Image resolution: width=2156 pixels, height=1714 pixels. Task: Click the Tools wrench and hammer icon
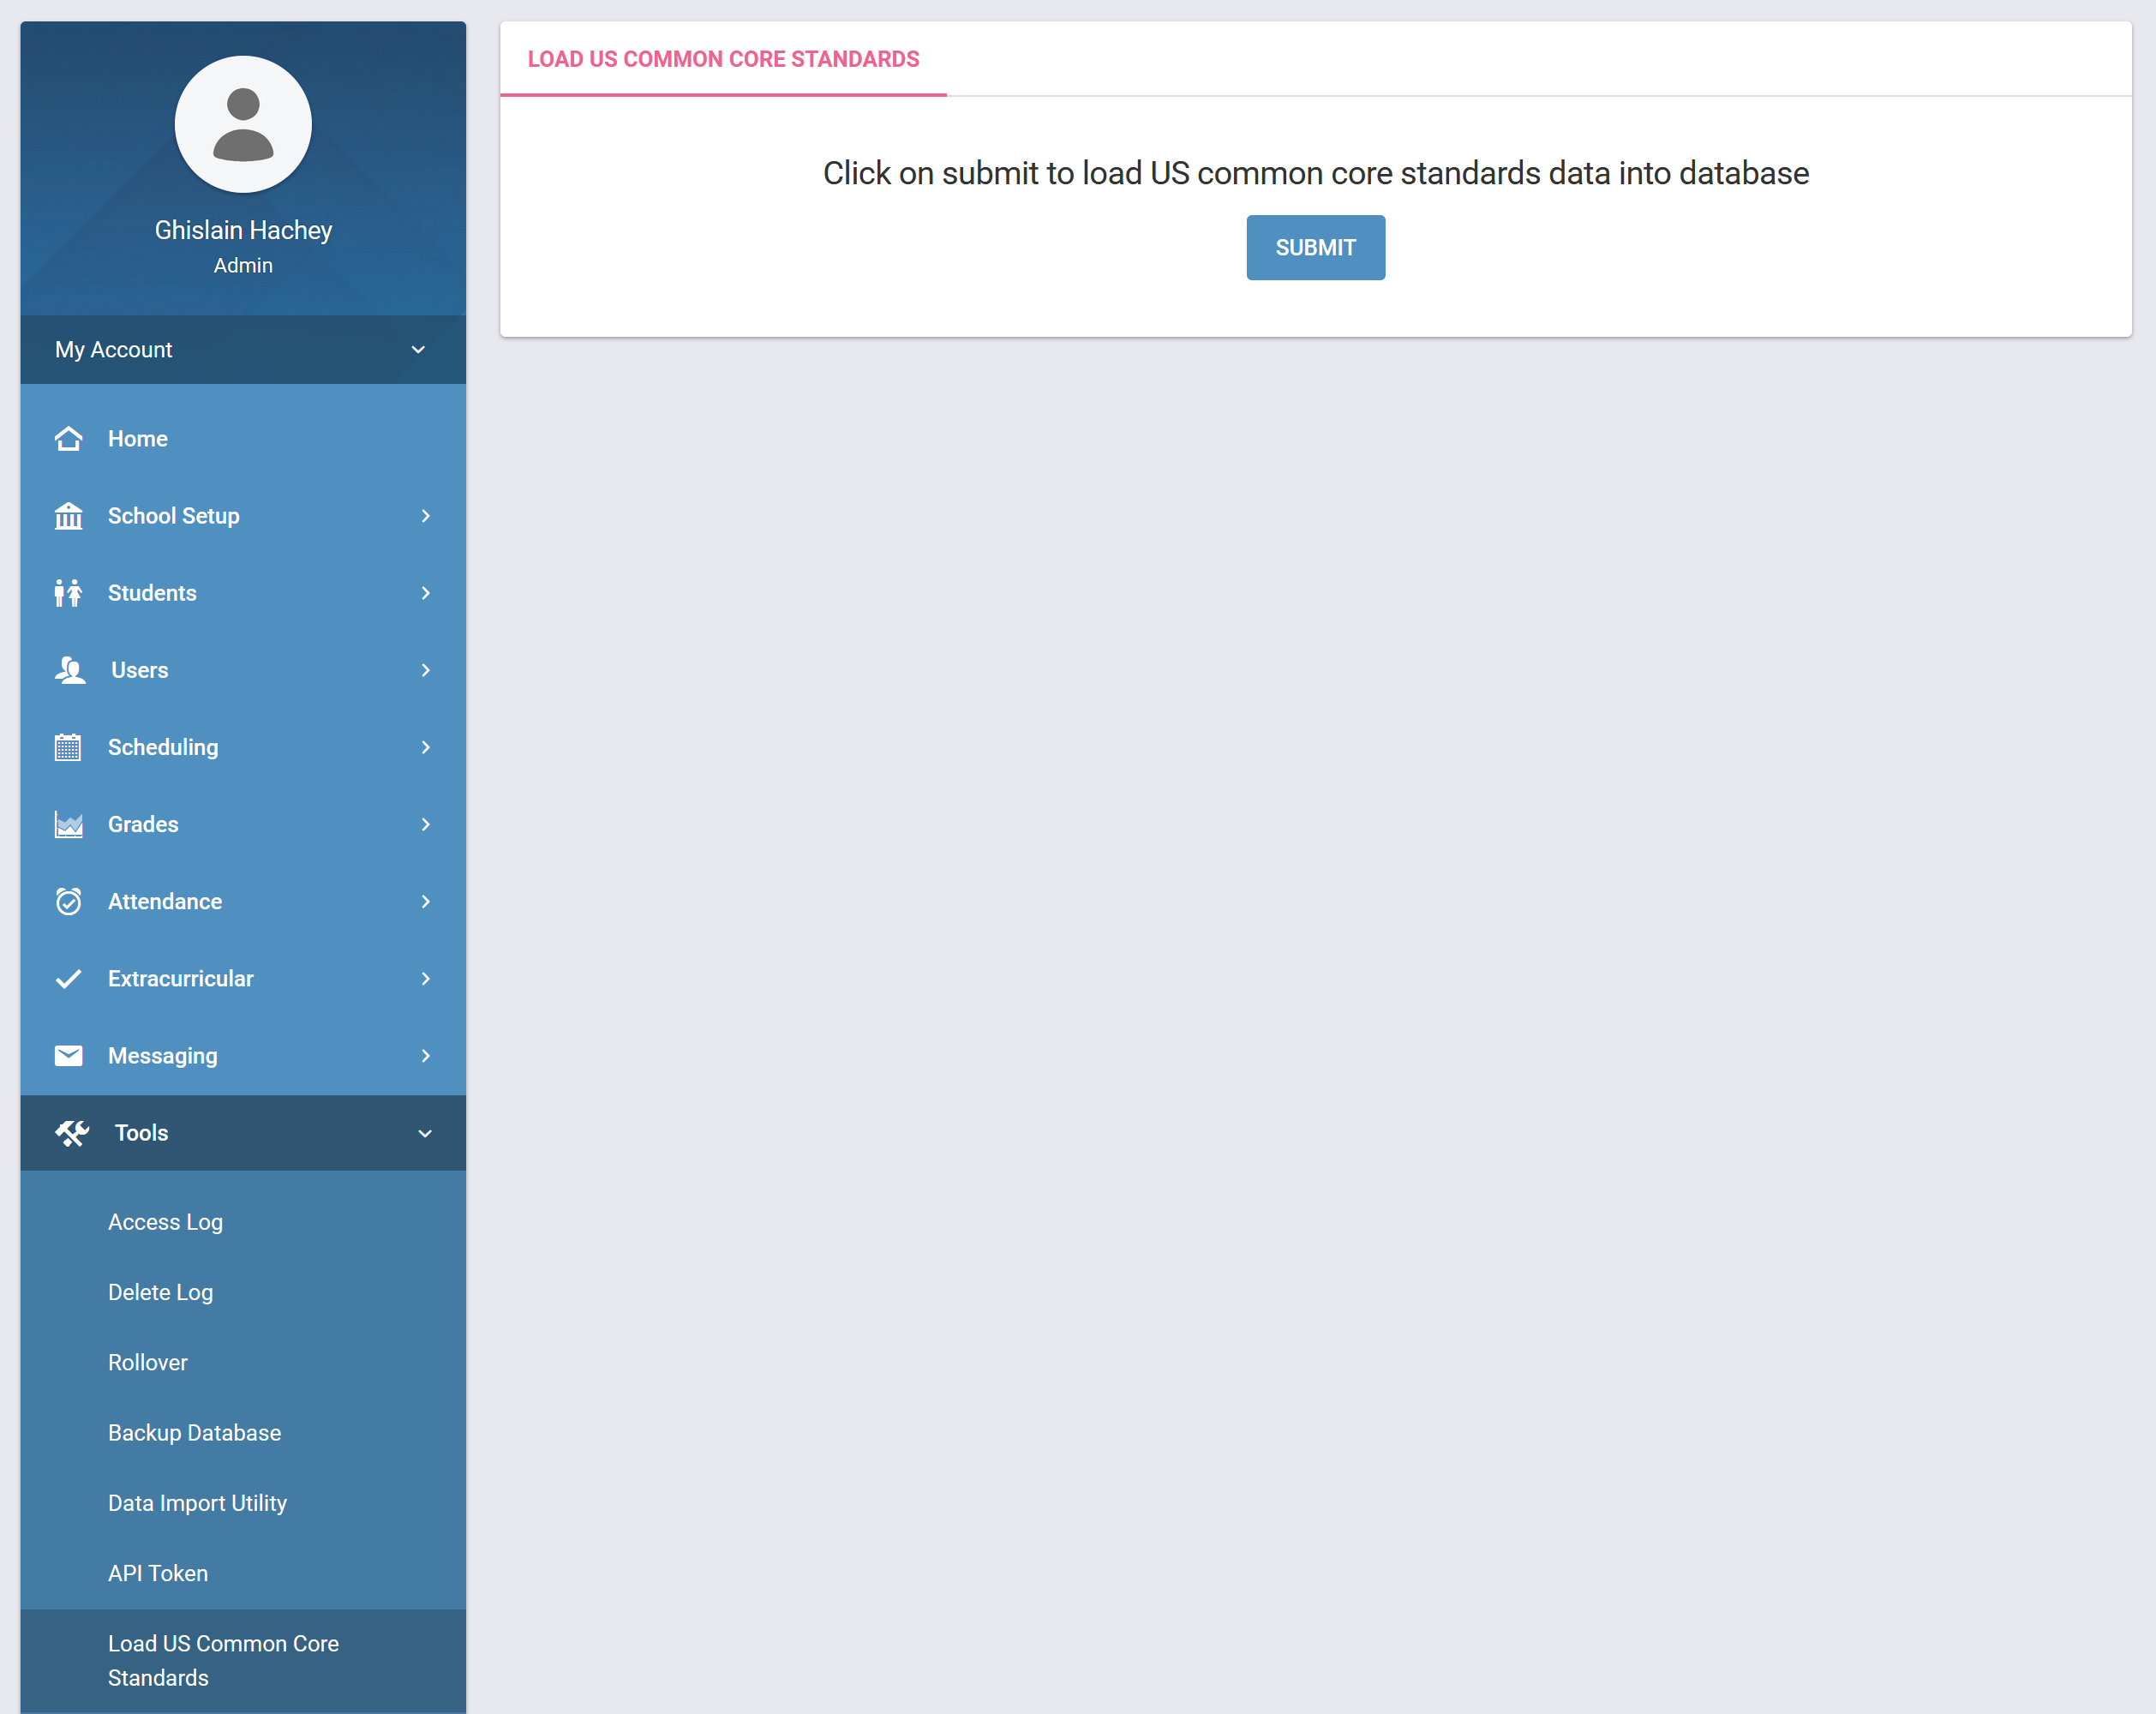[72, 1133]
